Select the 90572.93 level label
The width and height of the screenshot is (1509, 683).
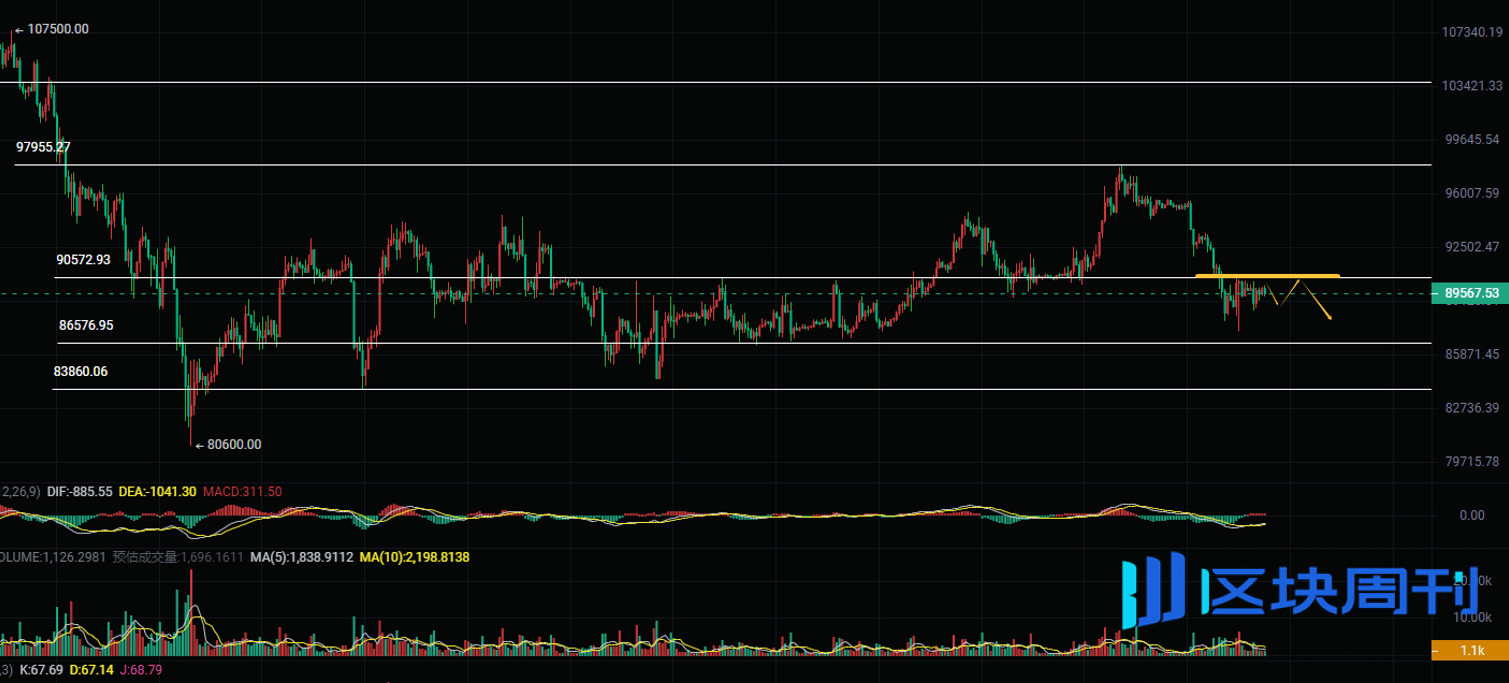point(82,259)
